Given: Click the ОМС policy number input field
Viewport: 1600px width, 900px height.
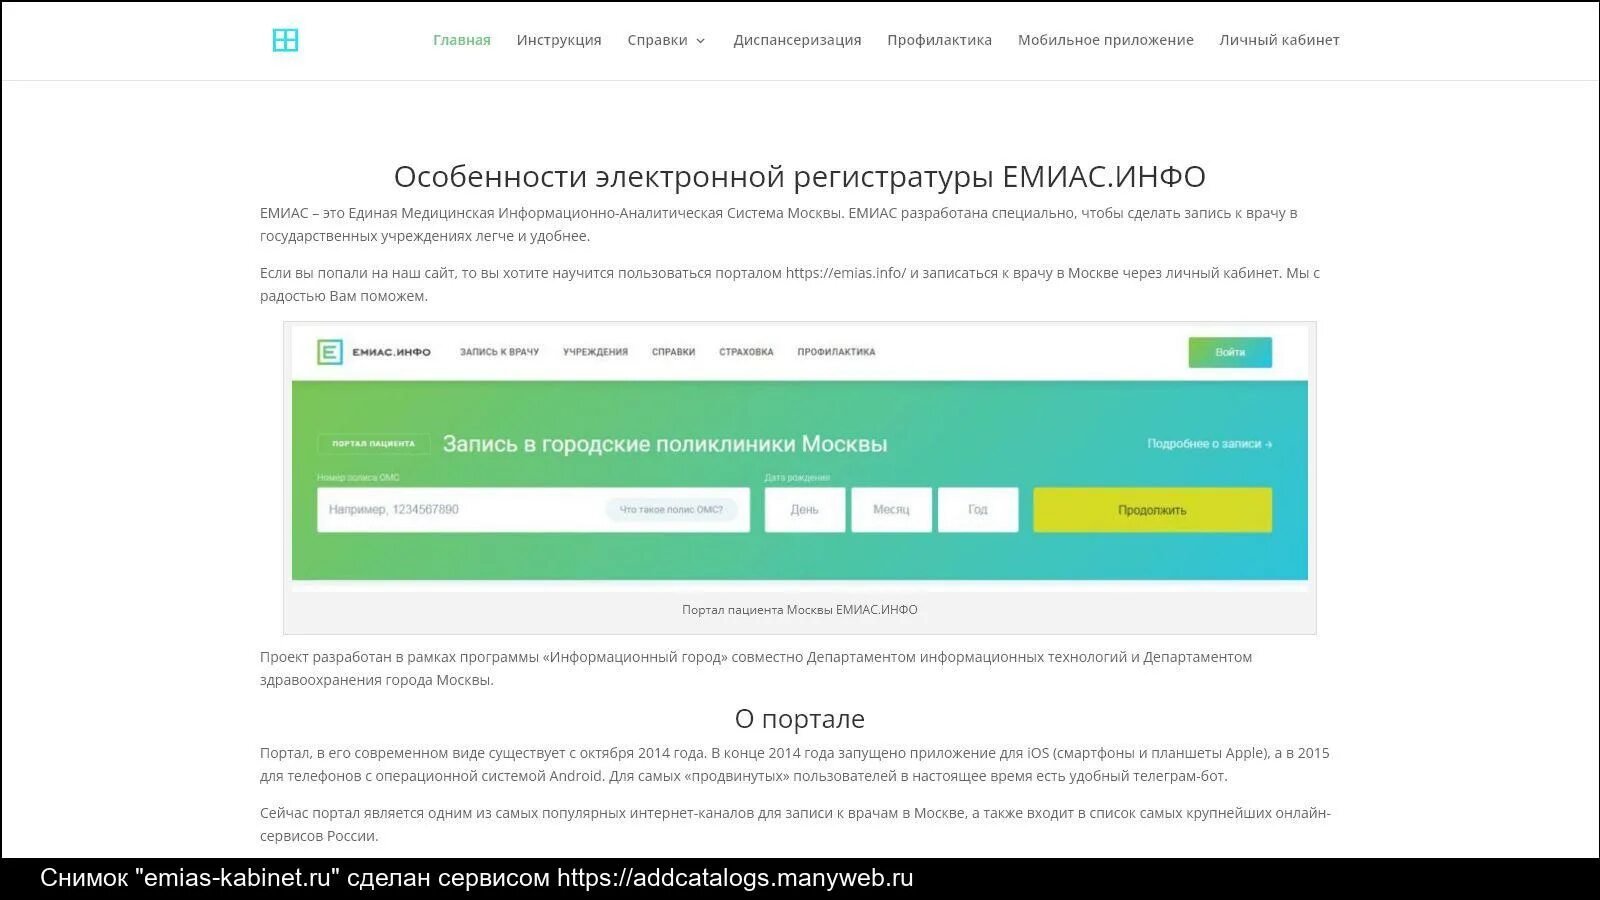Looking at the screenshot, I should click(533, 510).
